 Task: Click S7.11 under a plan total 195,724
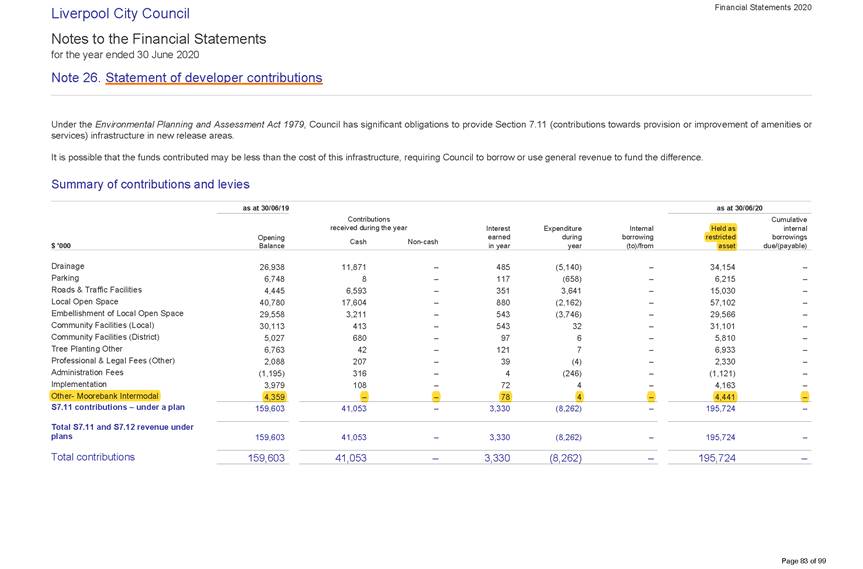pyautogui.click(x=721, y=409)
